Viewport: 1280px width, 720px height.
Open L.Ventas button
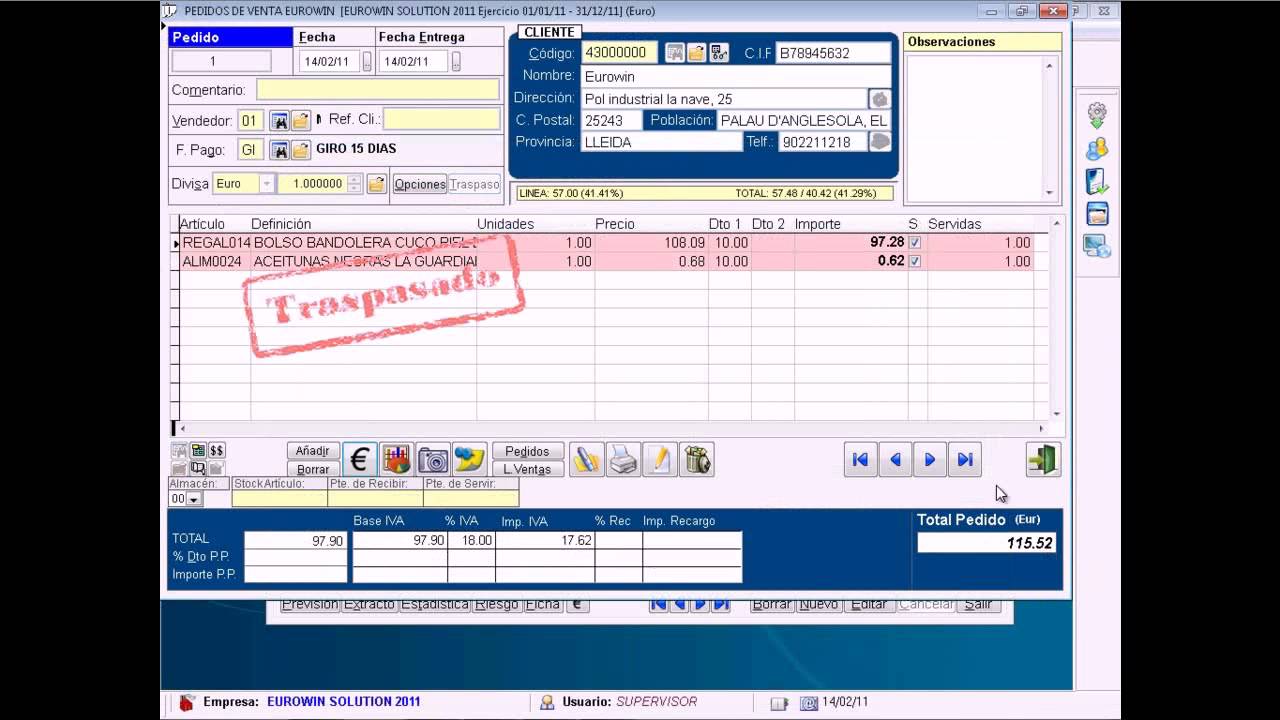(527, 469)
